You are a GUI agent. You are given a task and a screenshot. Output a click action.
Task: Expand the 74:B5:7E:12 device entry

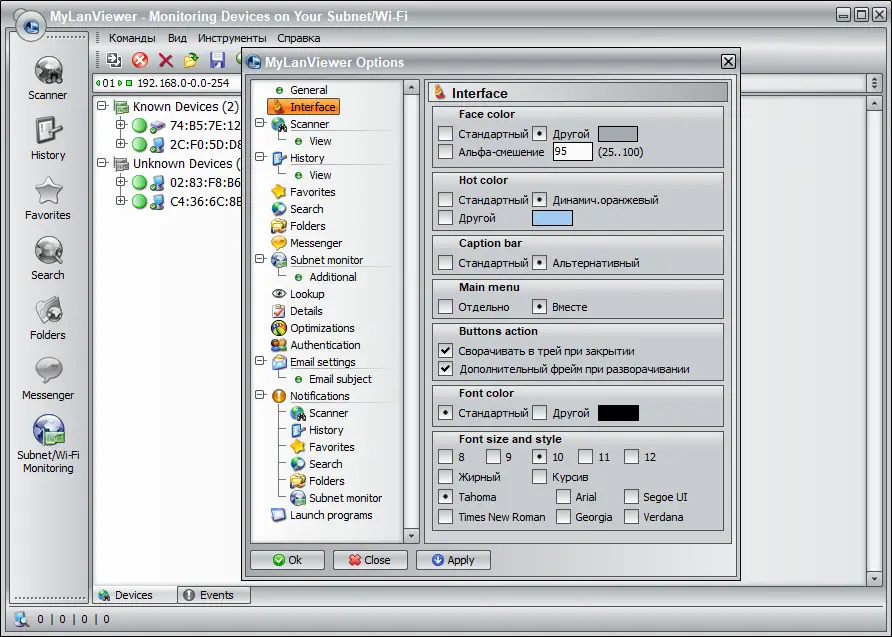pyautogui.click(x=121, y=124)
